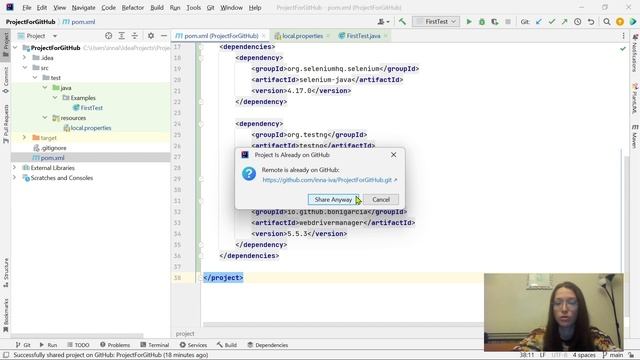Select FirstTest class in project tree

click(91, 108)
